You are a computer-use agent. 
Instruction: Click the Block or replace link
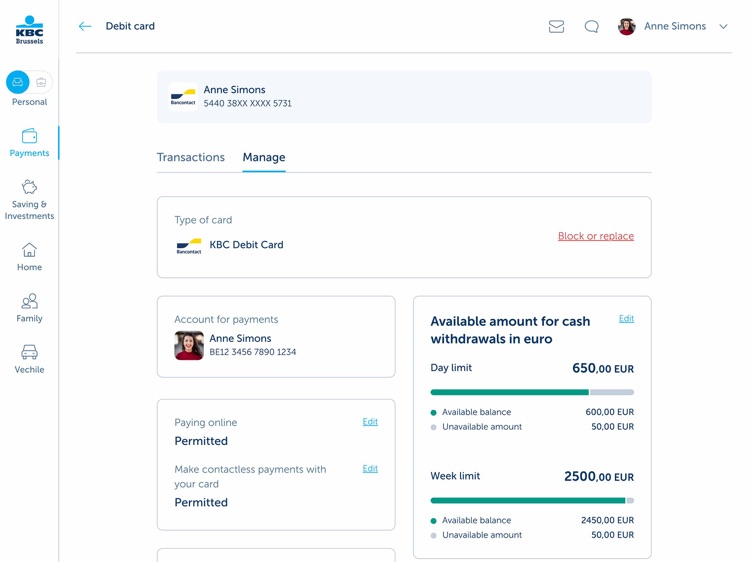click(596, 236)
